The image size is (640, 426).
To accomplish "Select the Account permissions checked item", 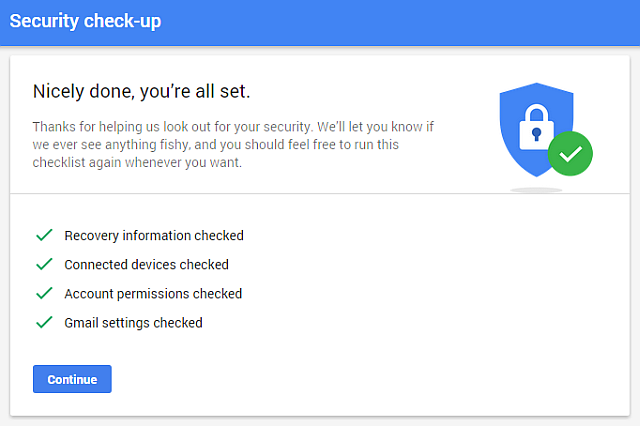I will [153, 294].
